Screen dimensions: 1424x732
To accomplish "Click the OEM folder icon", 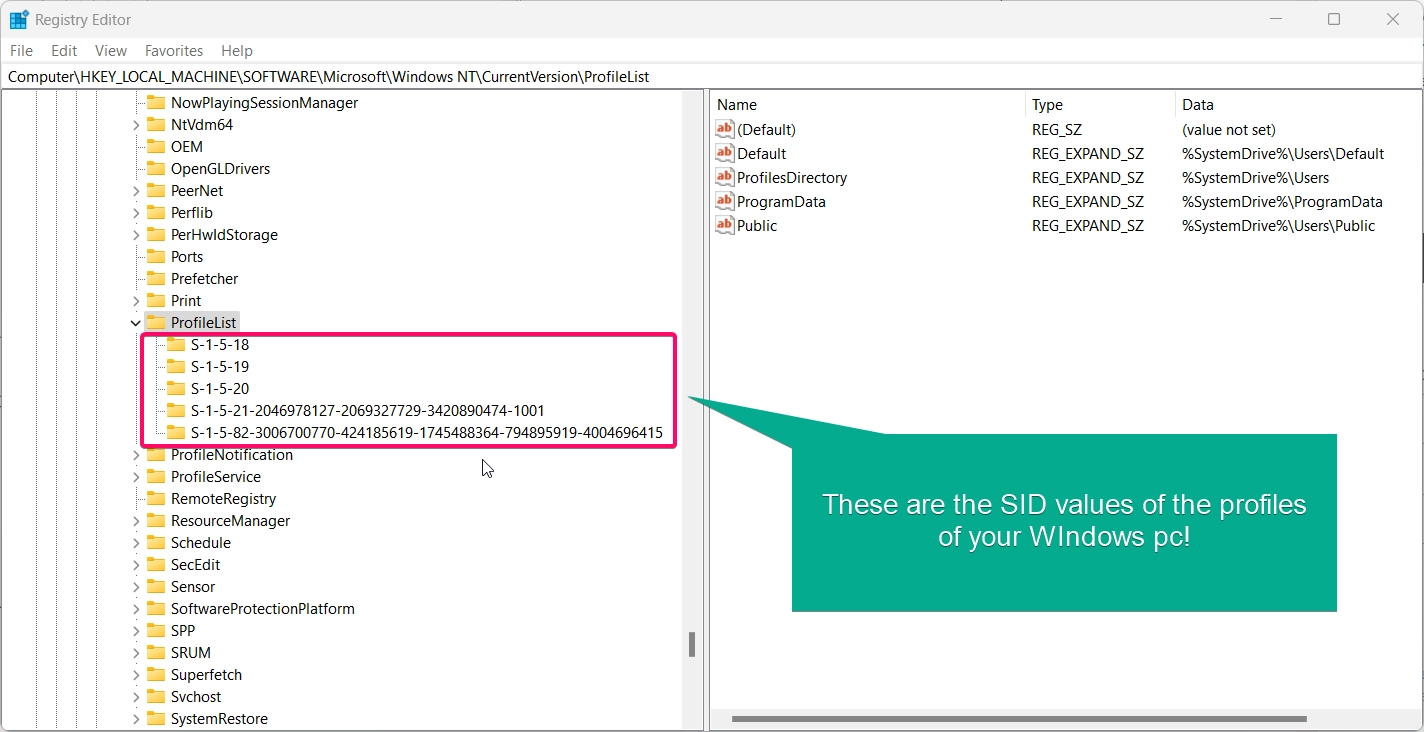I will tap(155, 146).
